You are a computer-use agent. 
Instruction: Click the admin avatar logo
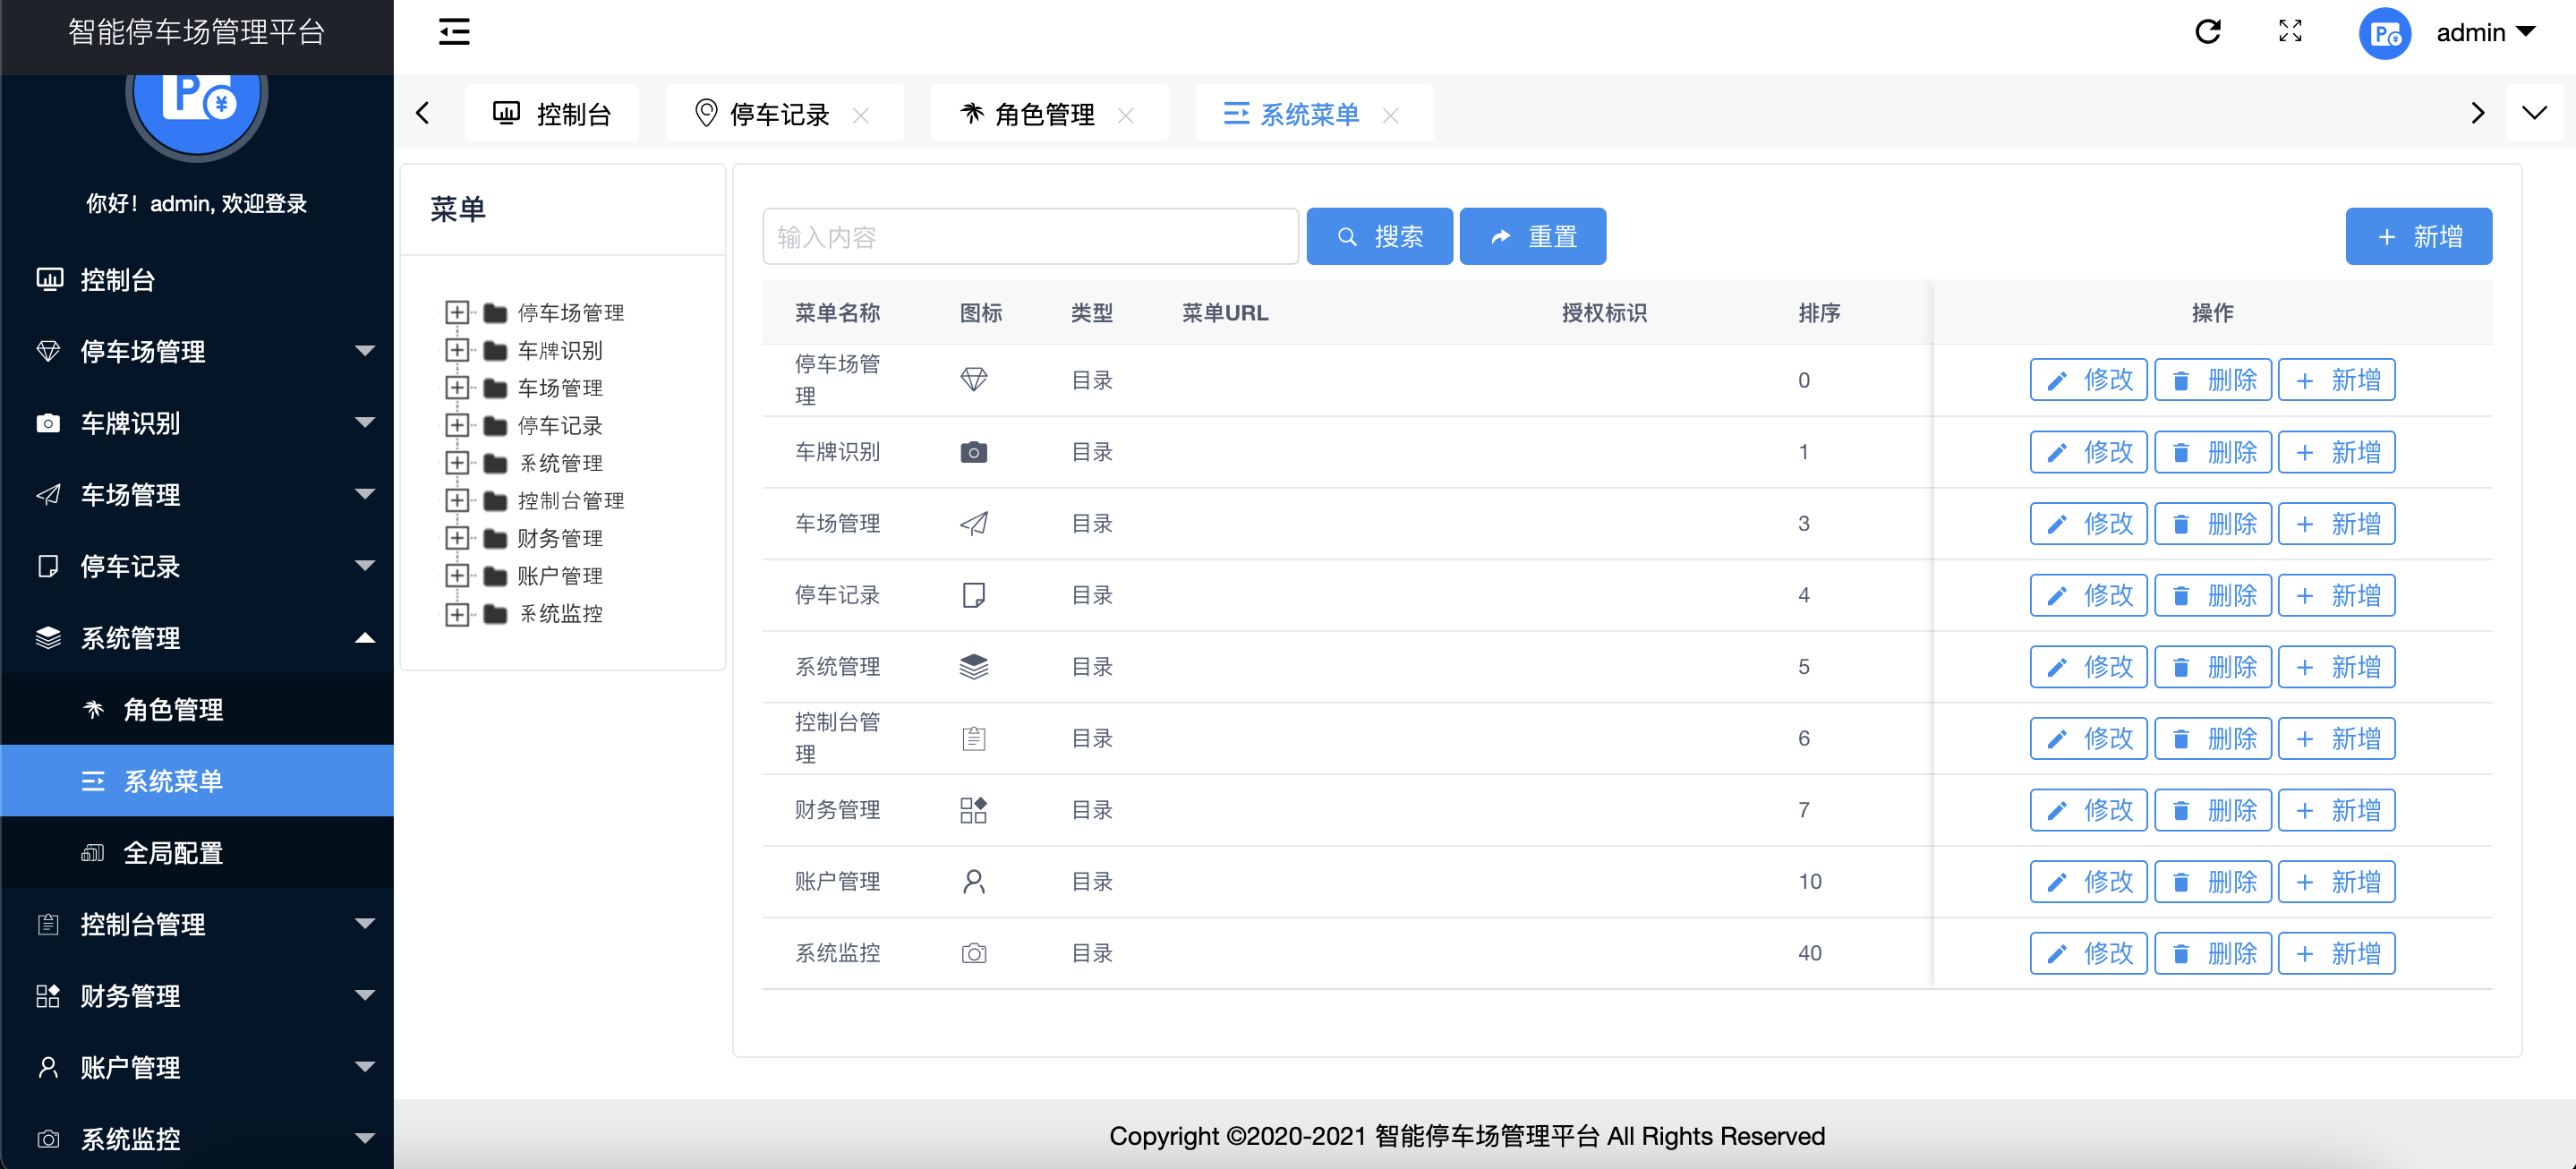click(x=2385, y=34)
